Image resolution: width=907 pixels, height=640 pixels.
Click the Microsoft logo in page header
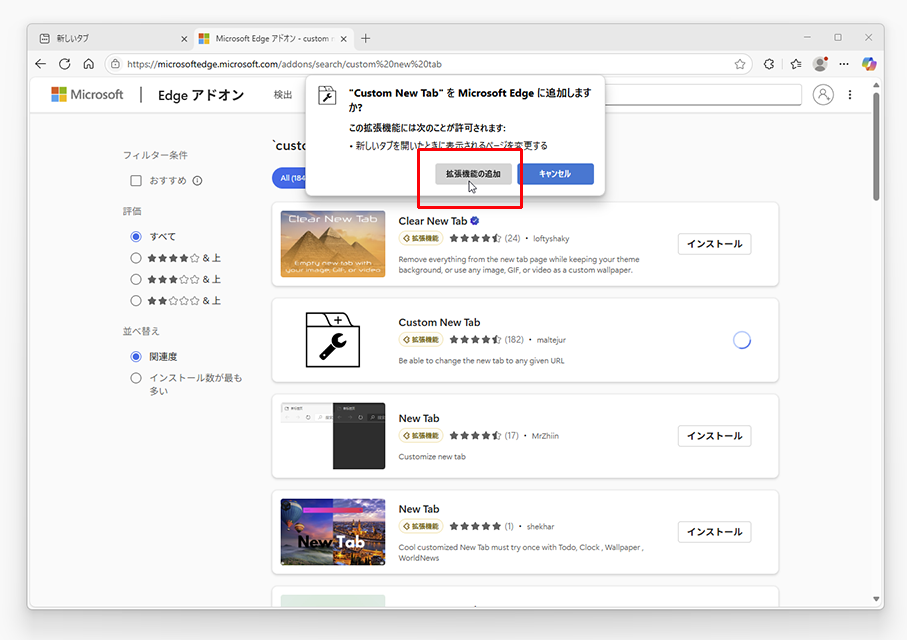coord(87,94)
